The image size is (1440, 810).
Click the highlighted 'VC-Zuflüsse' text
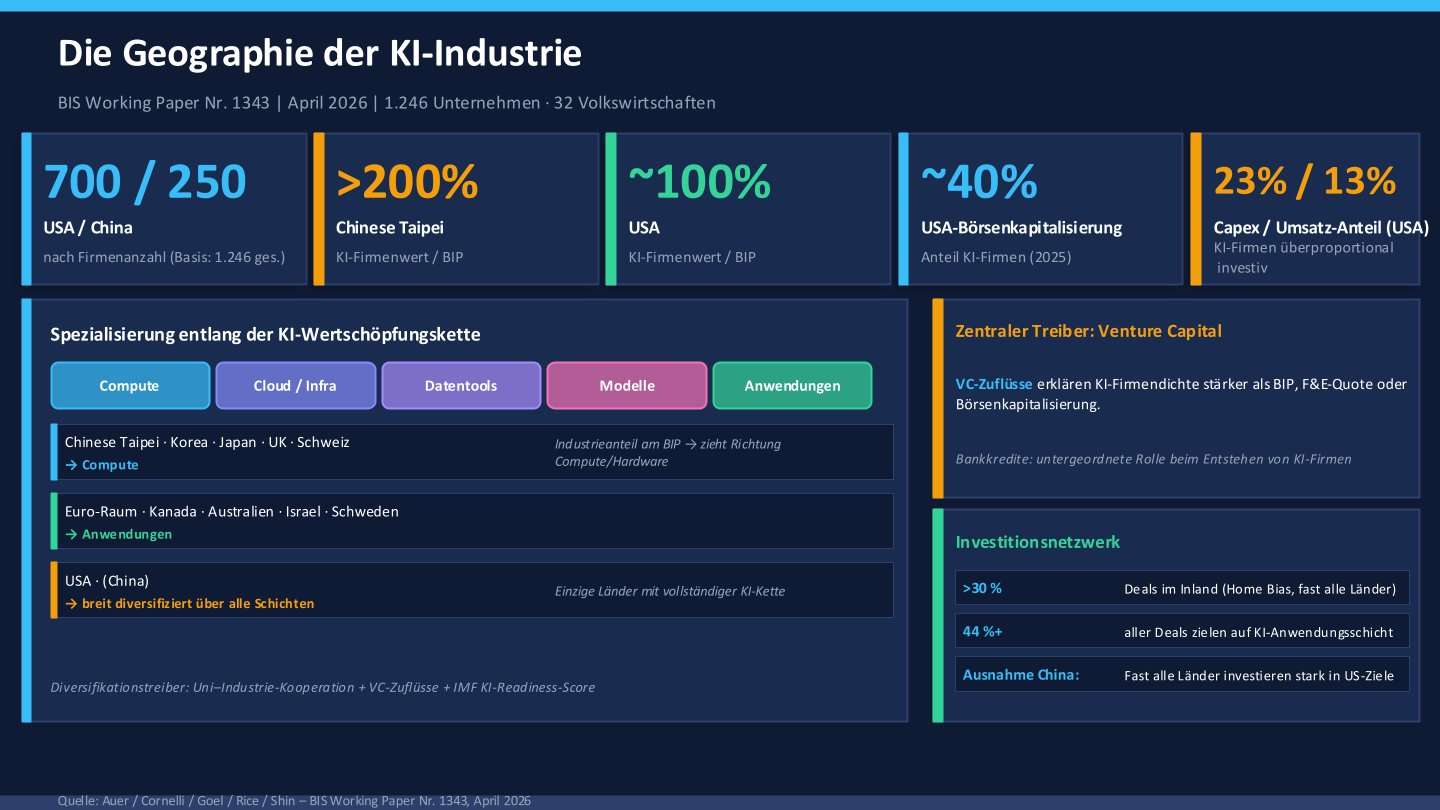pos(994,384)
